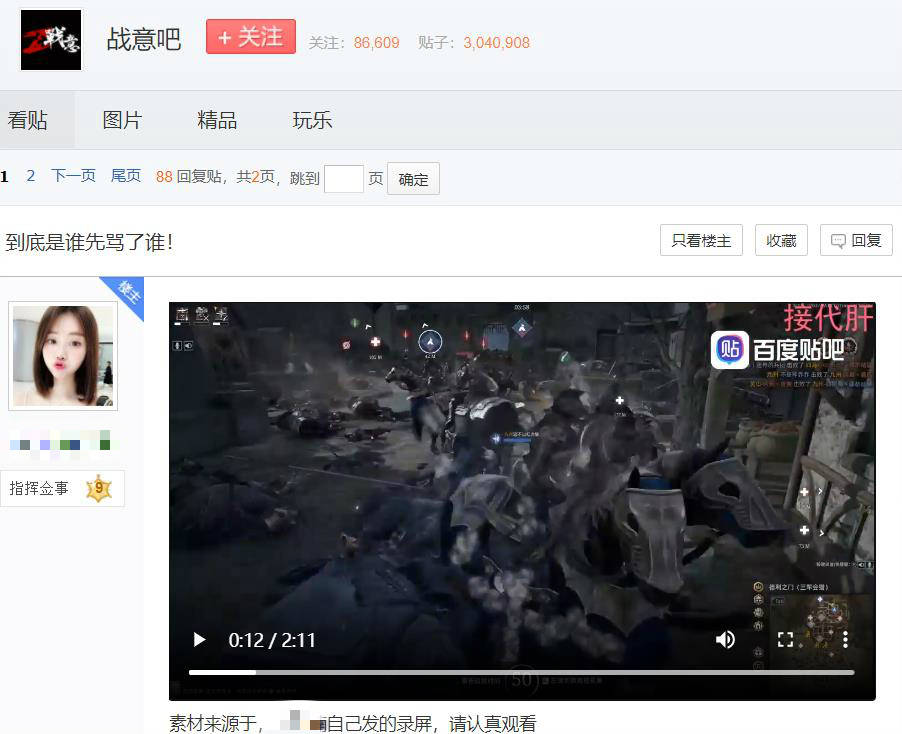Click the 战意吧 forum logo image
Viewport: 902px width, 734px height.
51,40
